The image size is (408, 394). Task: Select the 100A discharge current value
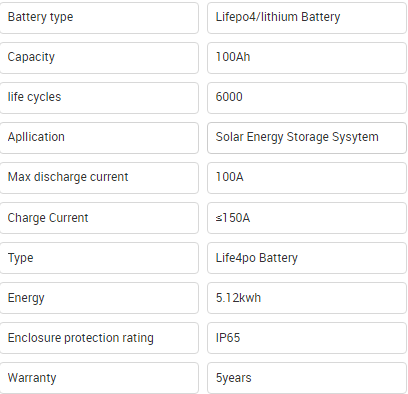pos(307,178)
